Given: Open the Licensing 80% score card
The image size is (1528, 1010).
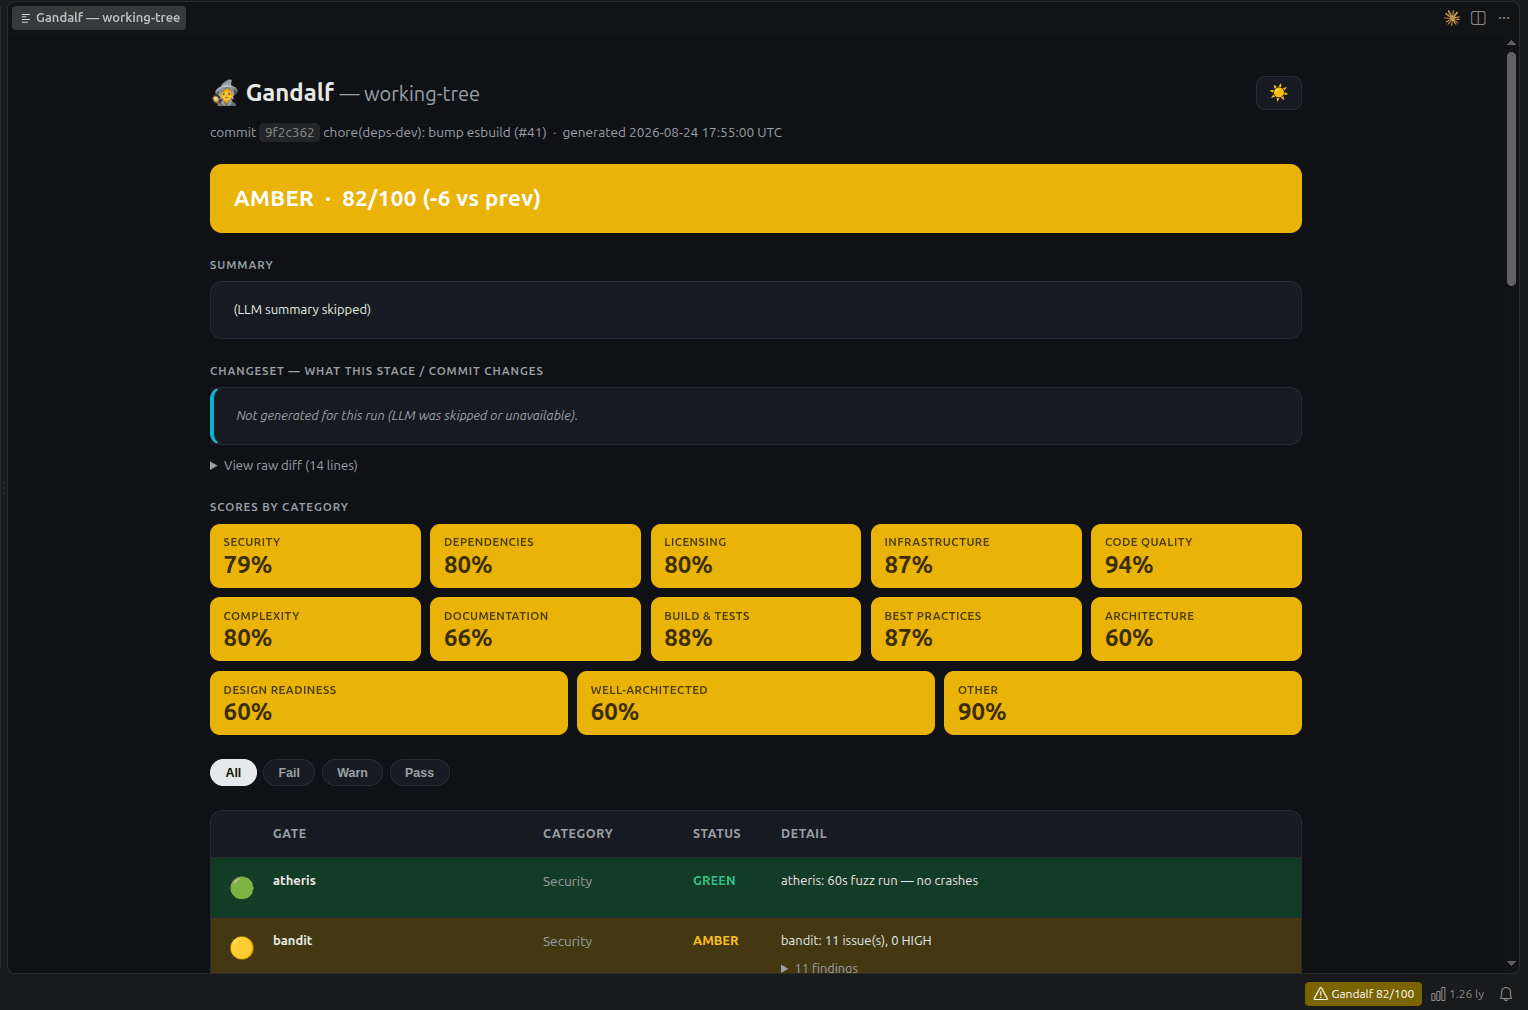Looking at the screenshot, I should click(x=756, y=556).
